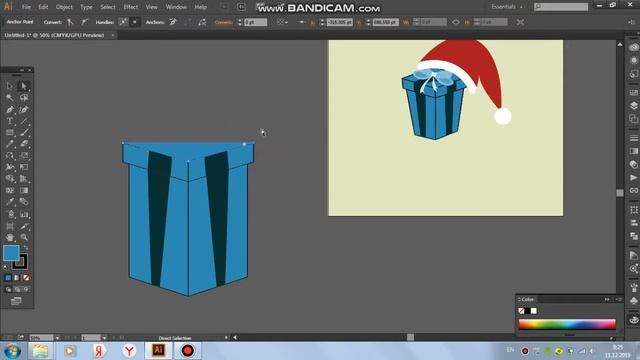The image size is (640, 360).
Task: Select the Line Segment tool
Action: pos(24,121)
